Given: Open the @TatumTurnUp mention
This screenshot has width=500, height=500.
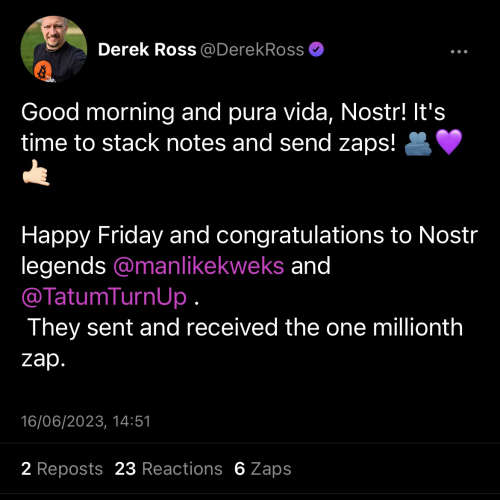Looking at the screenshot, I should 104,297.
